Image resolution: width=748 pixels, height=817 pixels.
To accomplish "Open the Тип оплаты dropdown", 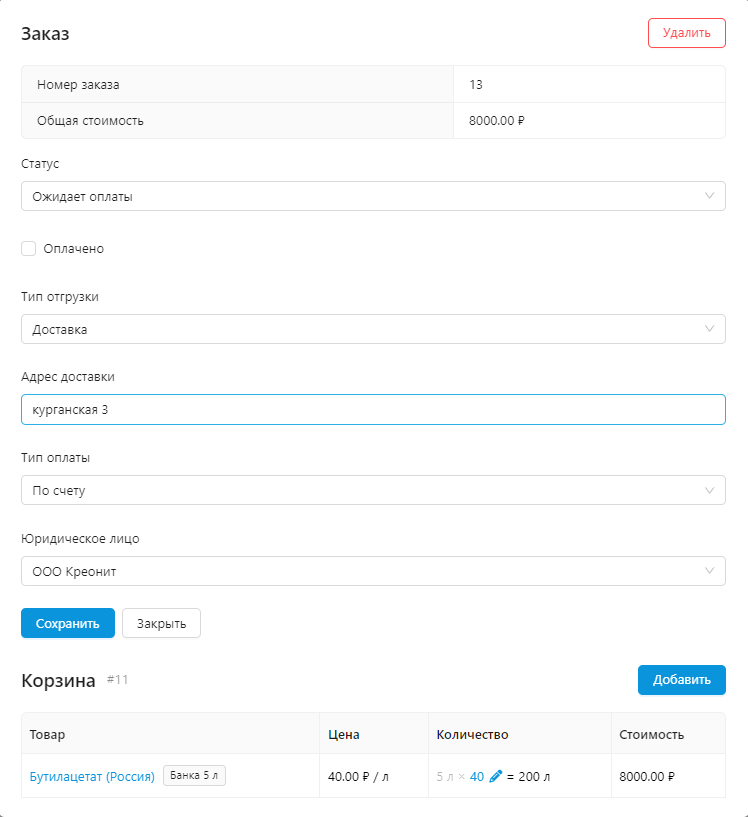I will tap(373, 490).
